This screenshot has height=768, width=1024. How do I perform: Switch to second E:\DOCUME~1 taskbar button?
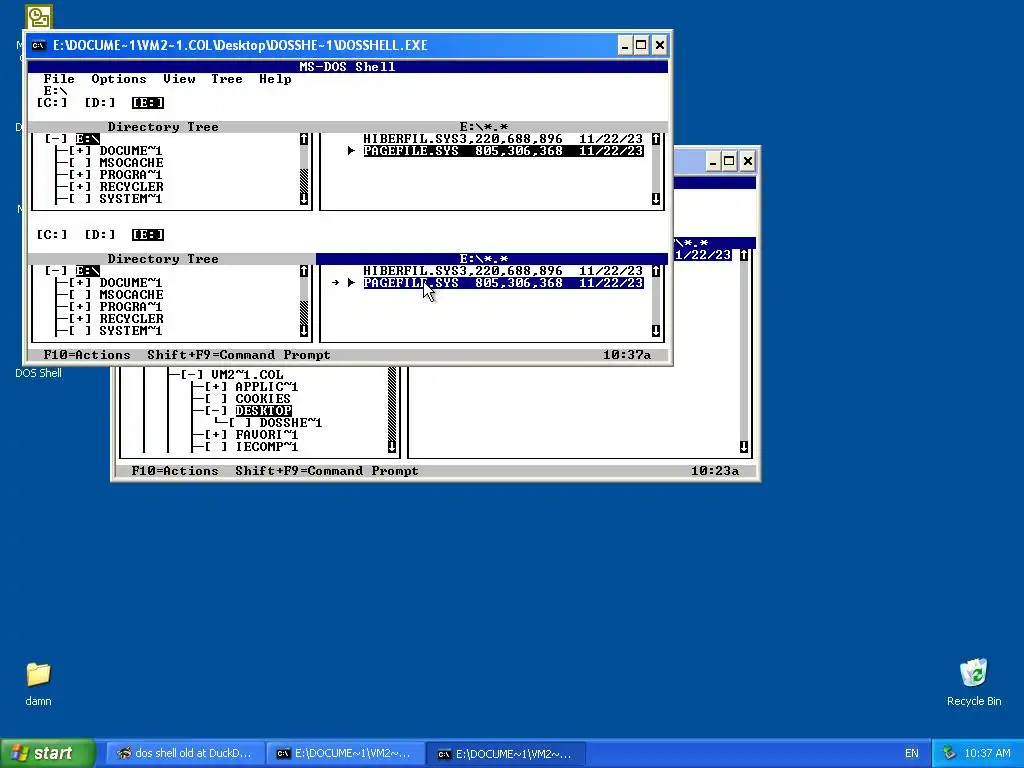[x=506, y=754]
